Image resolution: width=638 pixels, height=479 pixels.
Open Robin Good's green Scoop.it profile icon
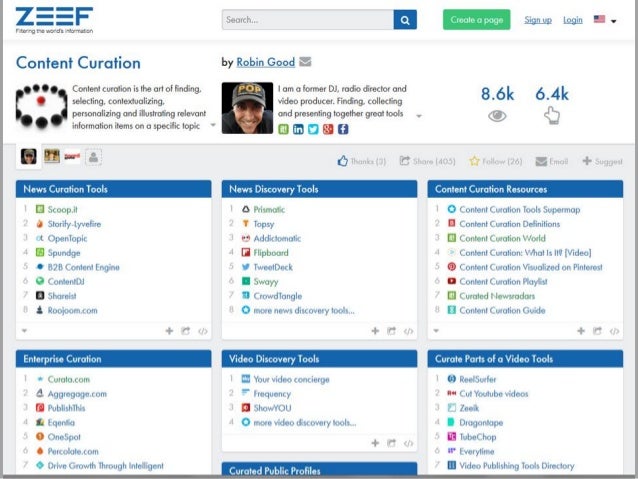click(283, 129)
